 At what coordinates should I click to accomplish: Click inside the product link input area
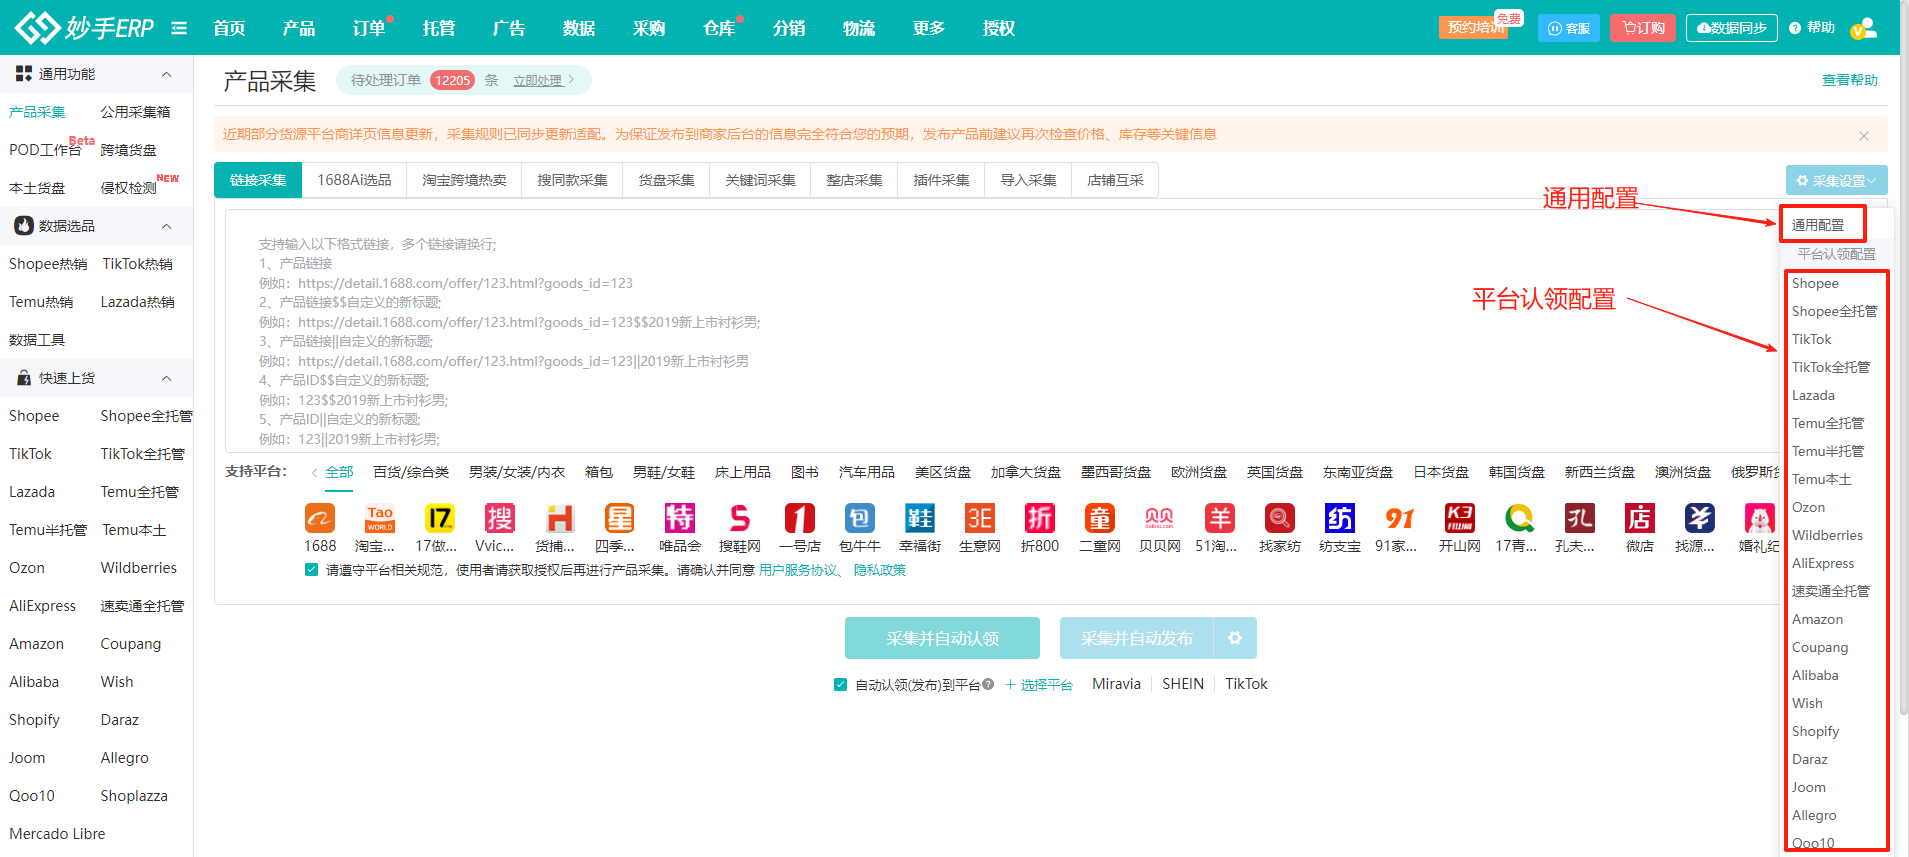pos(1000,331)
